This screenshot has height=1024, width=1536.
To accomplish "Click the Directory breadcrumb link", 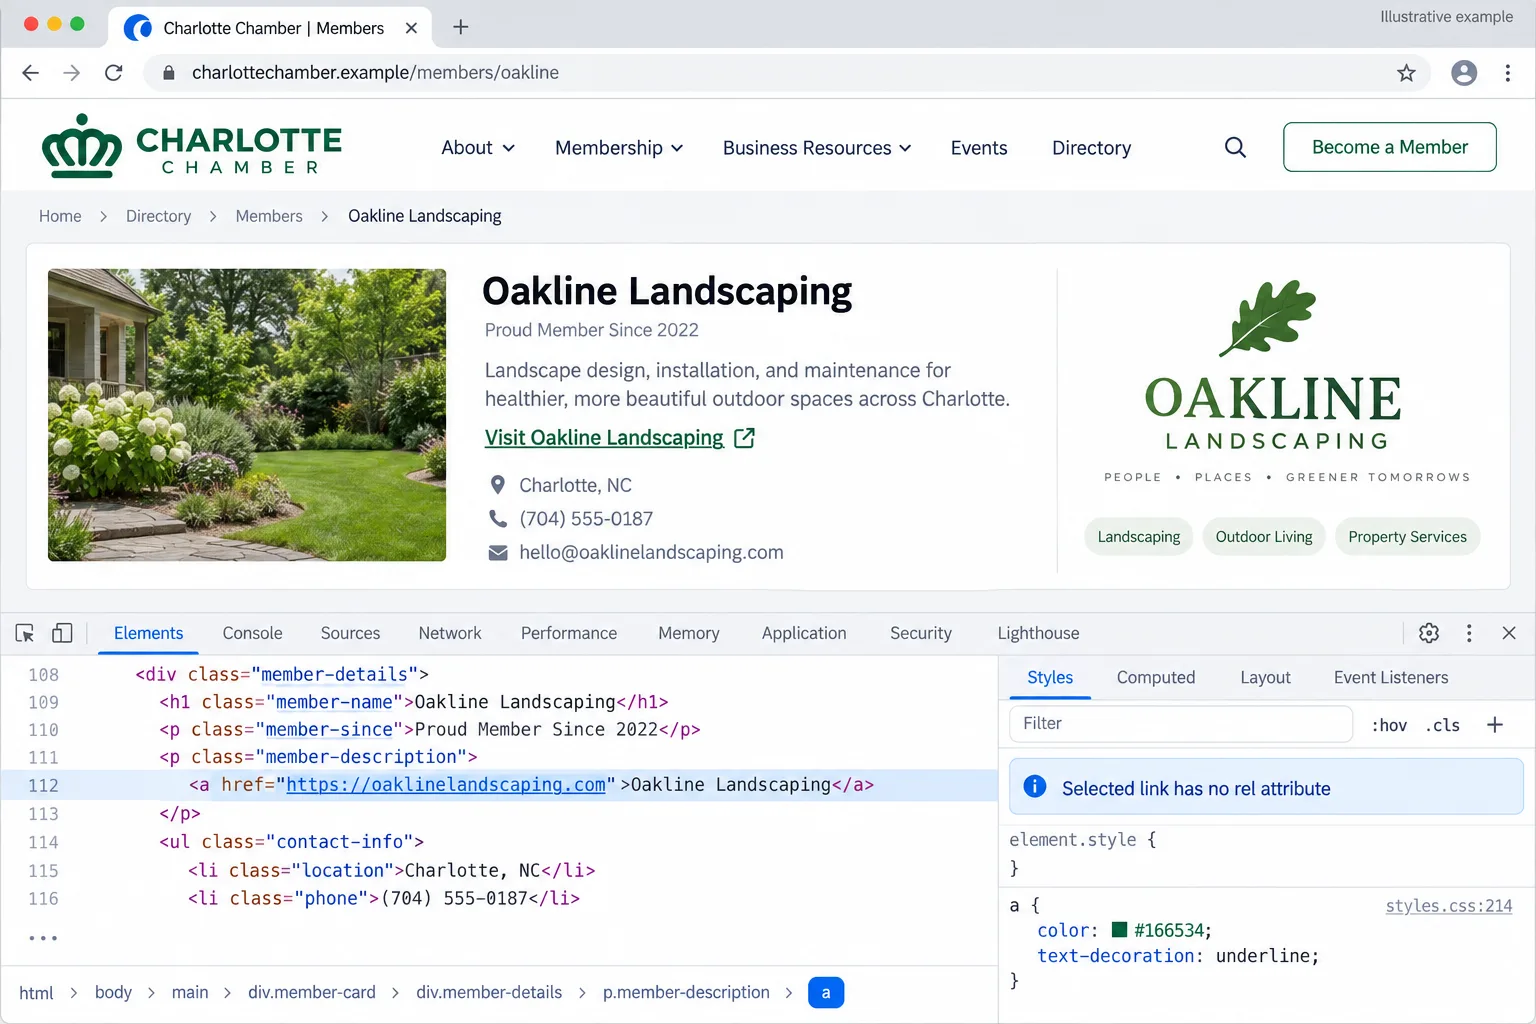I will point(158,216).
